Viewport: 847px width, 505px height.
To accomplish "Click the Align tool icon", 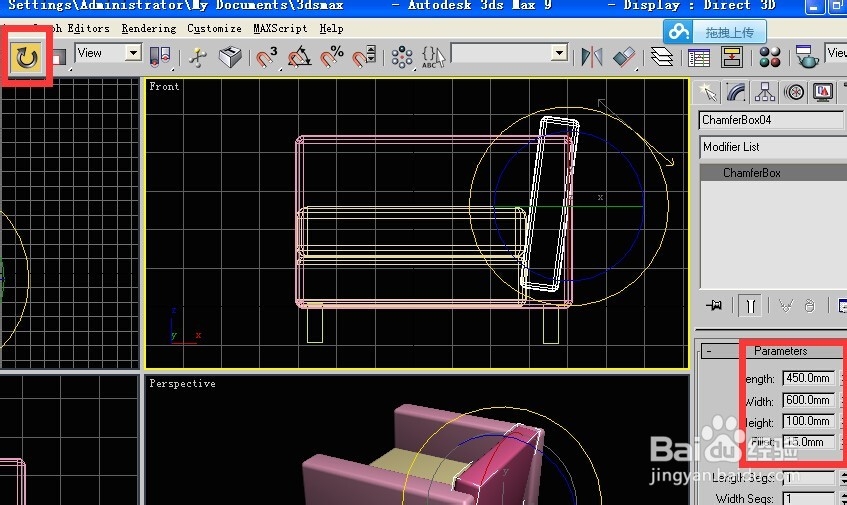I will pyautogui.click(x=624, y=57).
